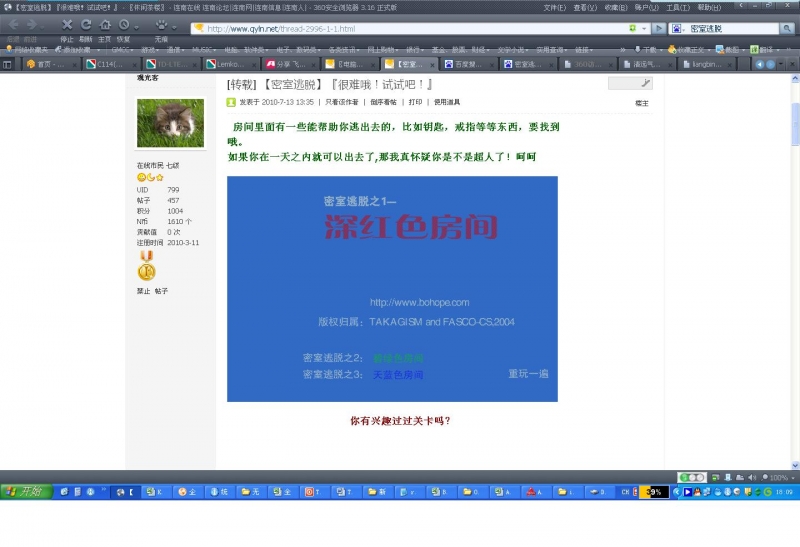Open the 收藏(B) menu
Viewport: 800px width, 547px height.
pos(616,7)
